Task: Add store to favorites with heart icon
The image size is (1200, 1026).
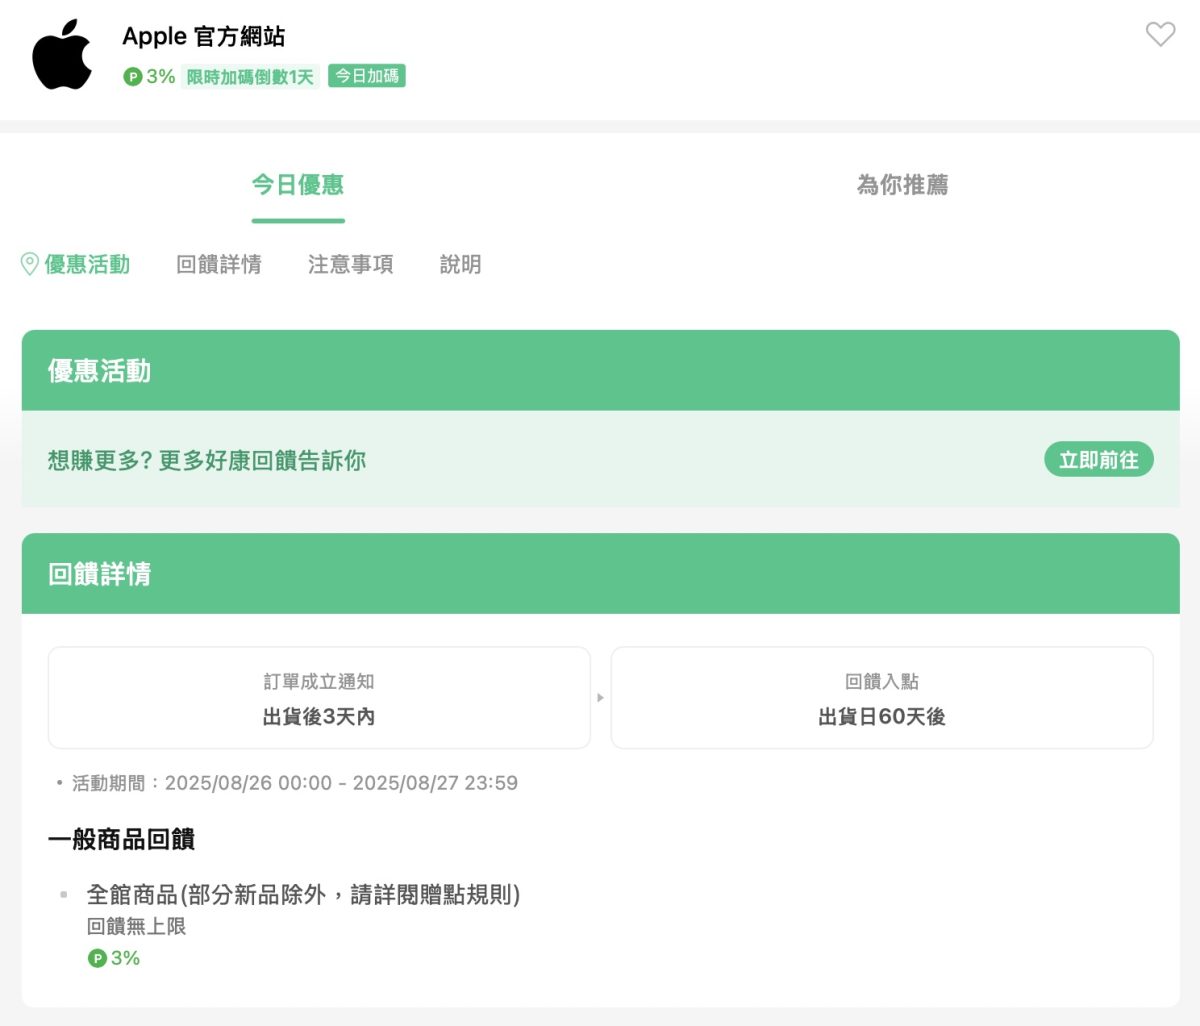Action: point(1160,34)
